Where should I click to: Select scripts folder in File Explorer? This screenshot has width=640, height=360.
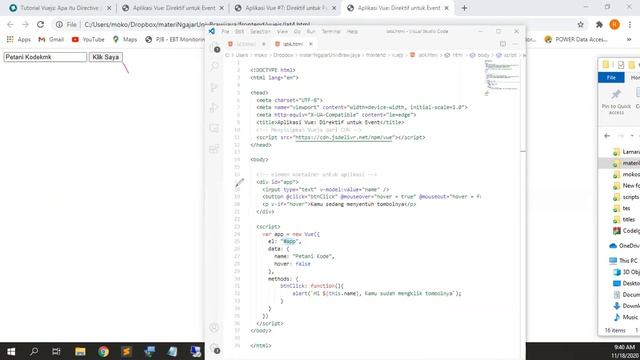[x=626, y=197]
